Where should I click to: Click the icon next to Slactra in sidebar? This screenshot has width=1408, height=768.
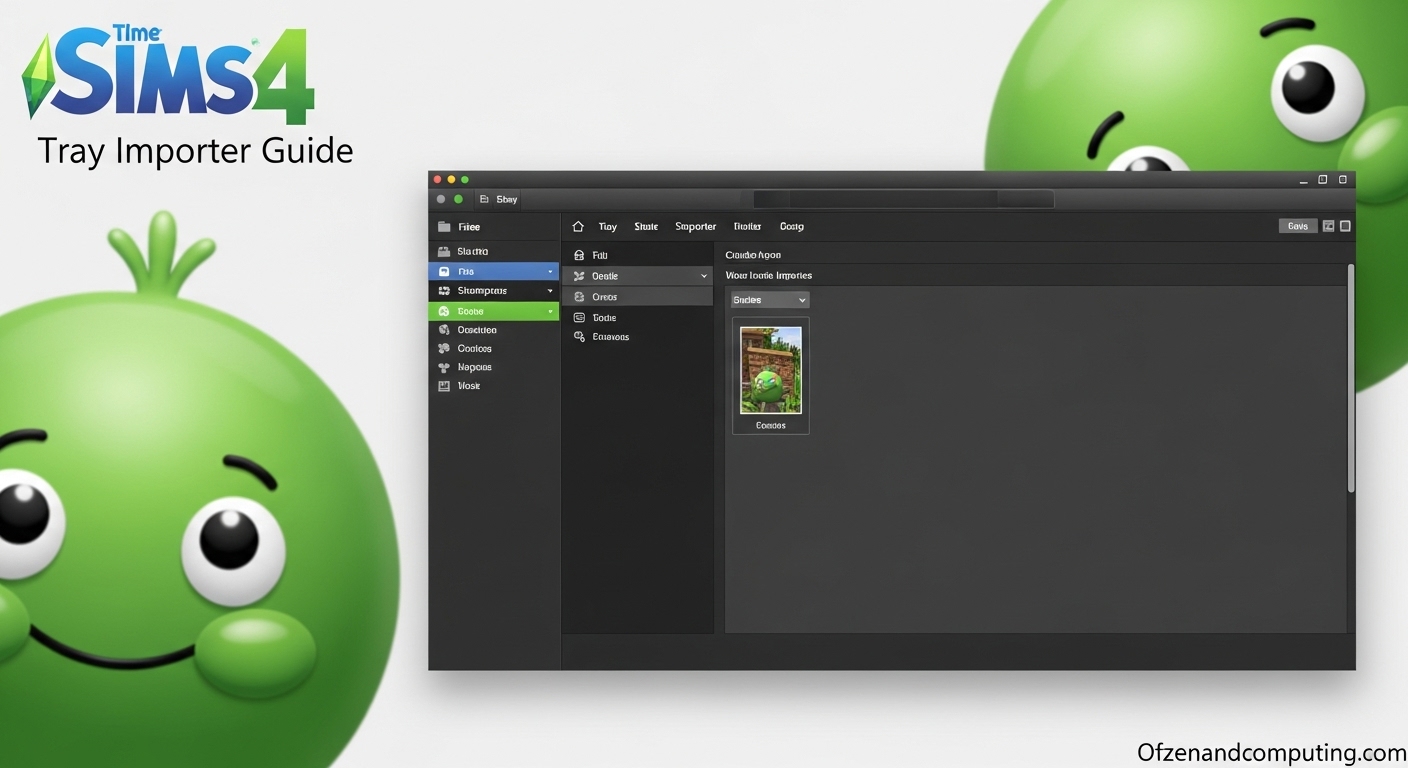(x=444, y=252)
